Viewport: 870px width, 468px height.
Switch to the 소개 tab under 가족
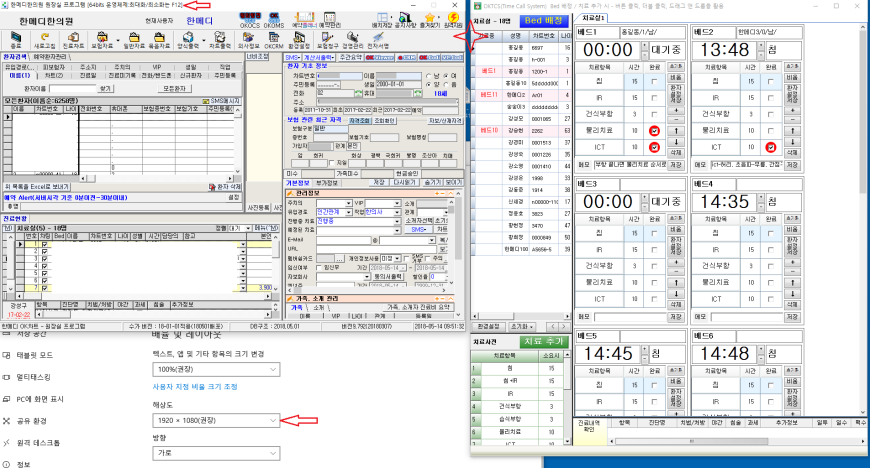318,307
